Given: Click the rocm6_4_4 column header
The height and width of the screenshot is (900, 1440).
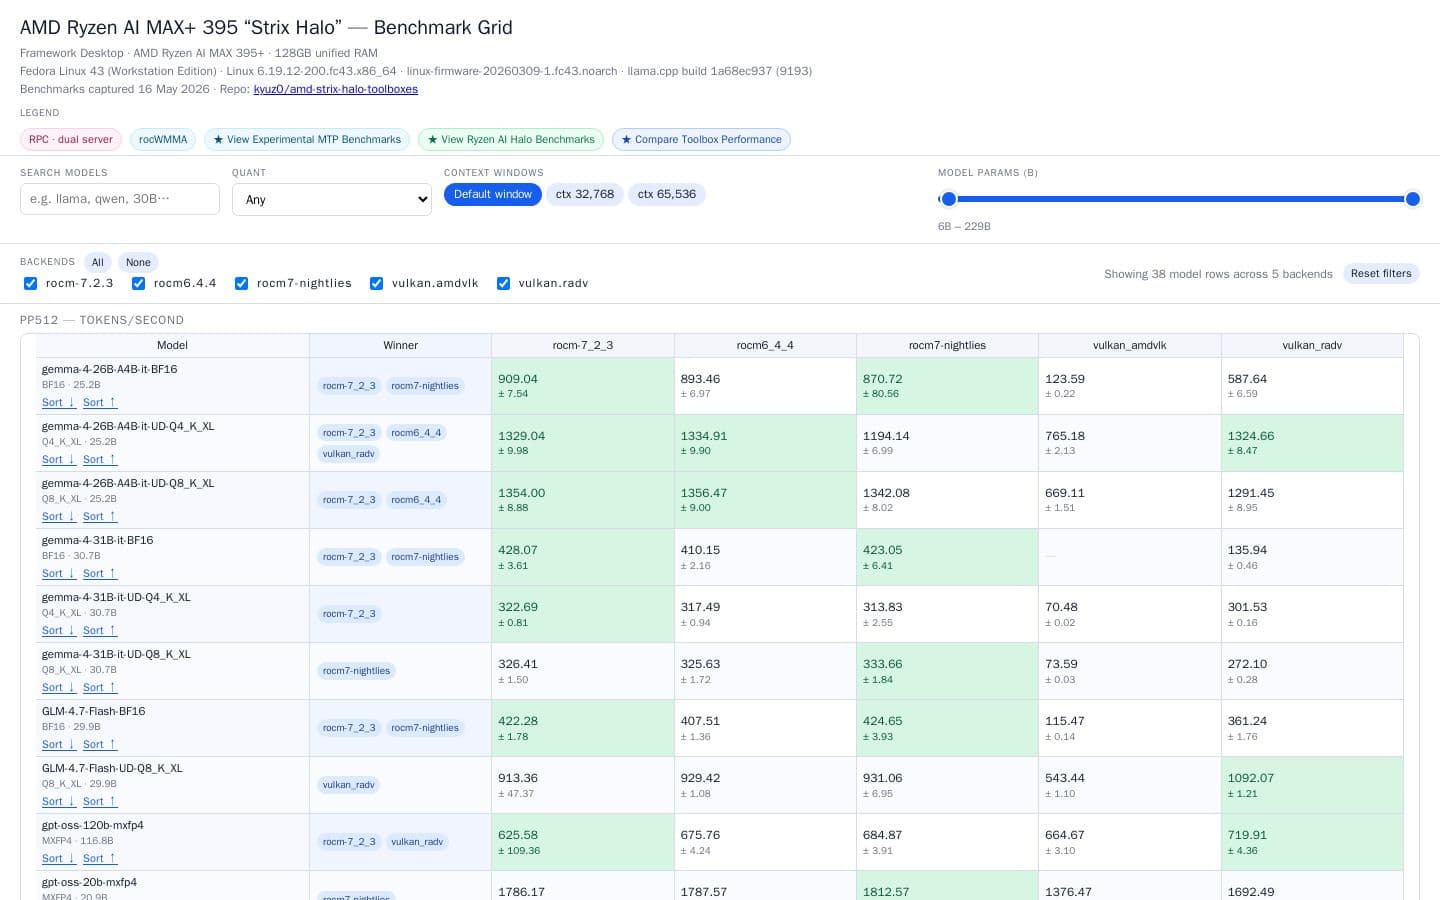Looking at the screenshot, I should [765, 345].
